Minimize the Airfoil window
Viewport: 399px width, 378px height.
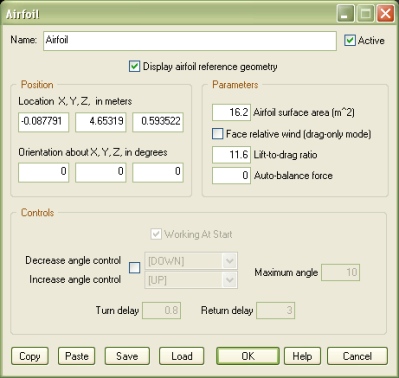[x=345, y=14]
